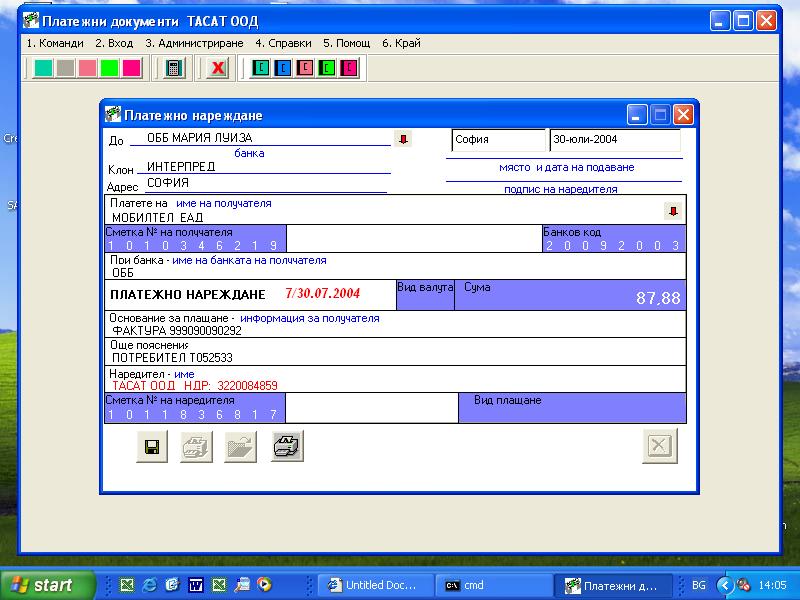Select the teal bracket document icon
Image resolution: width=800 pixels, height=600 pixels.
pos(261,68)
